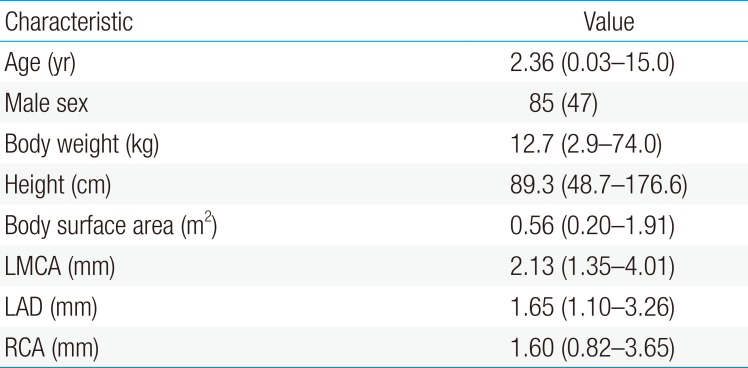Viewport: 748px width, 368px height.
Task: Select the Age (yr) row label
Action: pyautogui.click(x=40, y=64)
